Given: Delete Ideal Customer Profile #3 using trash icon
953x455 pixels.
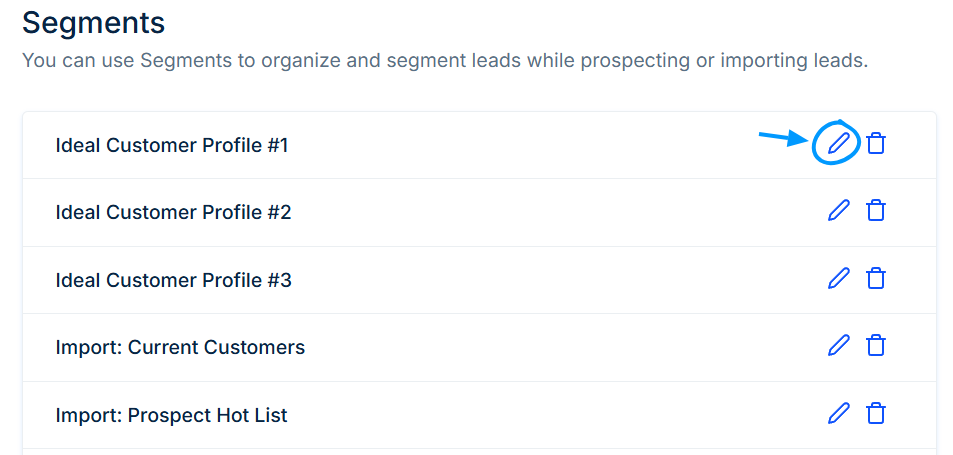Looking at the screenshot, I should tap(876, 278).
